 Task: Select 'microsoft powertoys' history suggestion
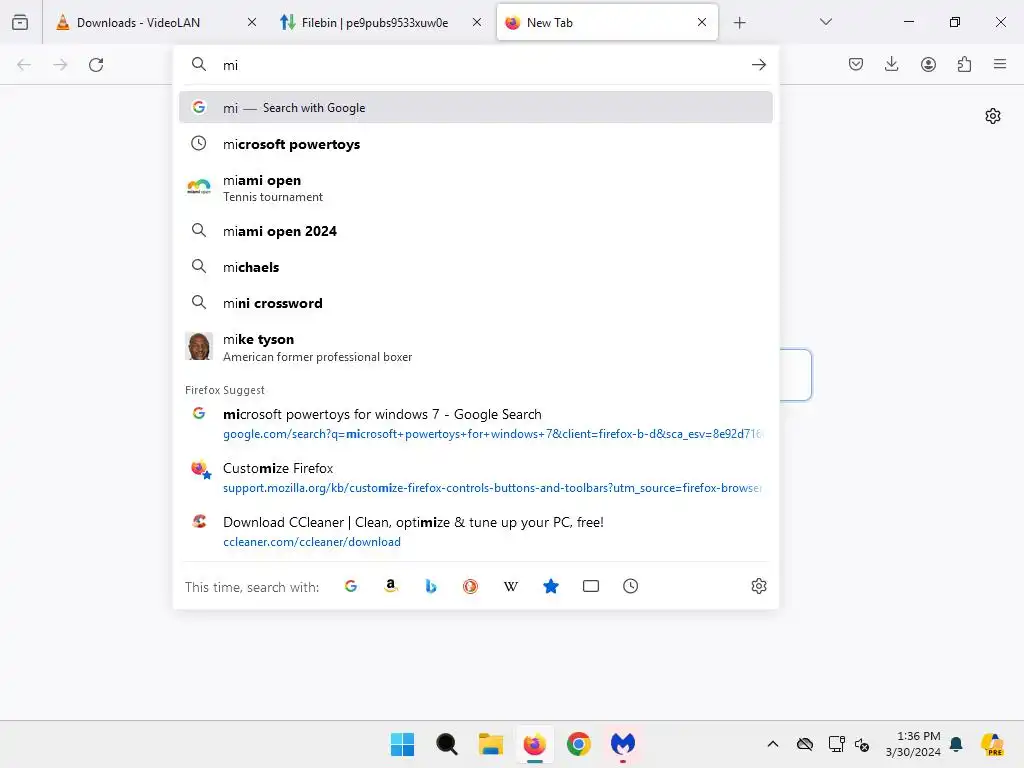(475, 144)
